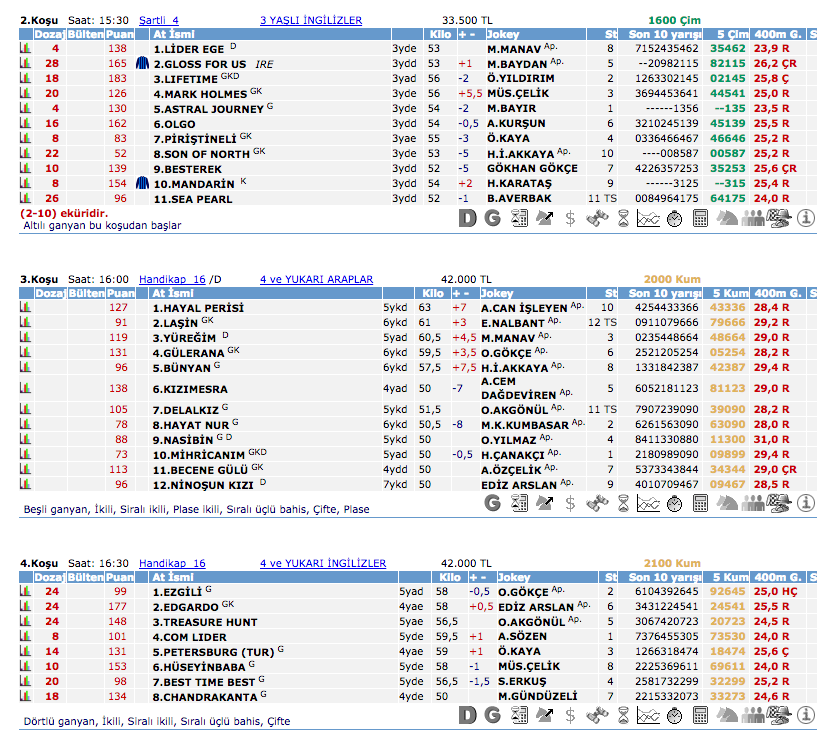Click the 3 YAŞLI İNGİLİZLER link

pyautogui.click(x=311, y=20)
